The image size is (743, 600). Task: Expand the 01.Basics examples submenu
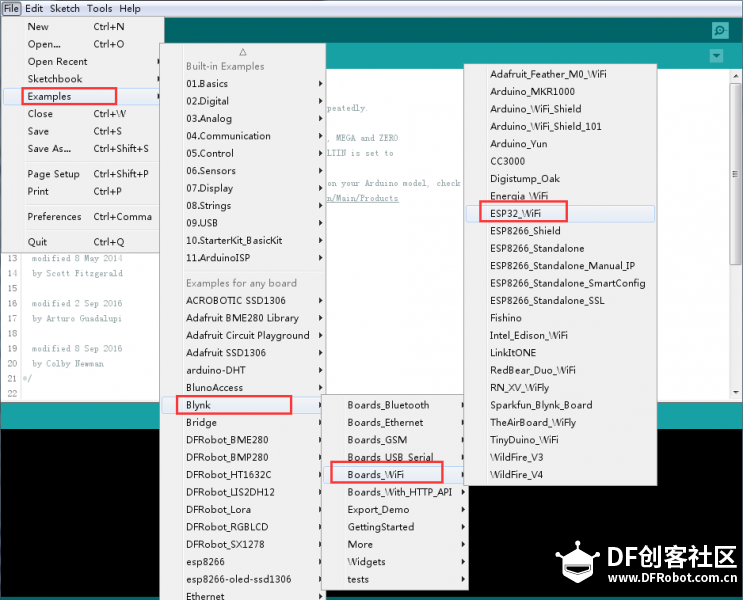point(243,83)
